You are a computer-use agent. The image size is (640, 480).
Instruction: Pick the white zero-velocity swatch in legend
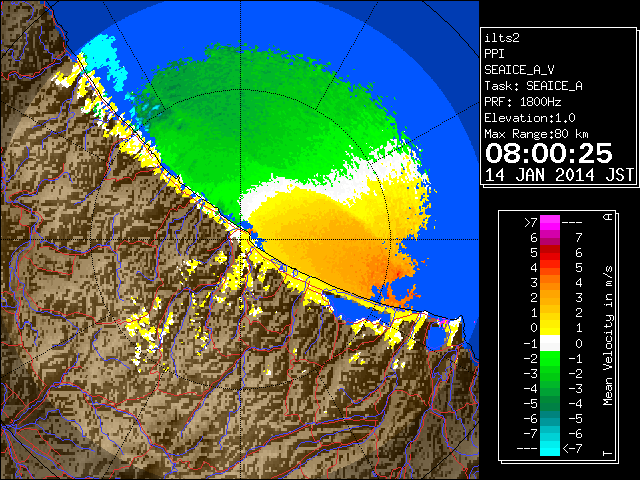(550, 343)
